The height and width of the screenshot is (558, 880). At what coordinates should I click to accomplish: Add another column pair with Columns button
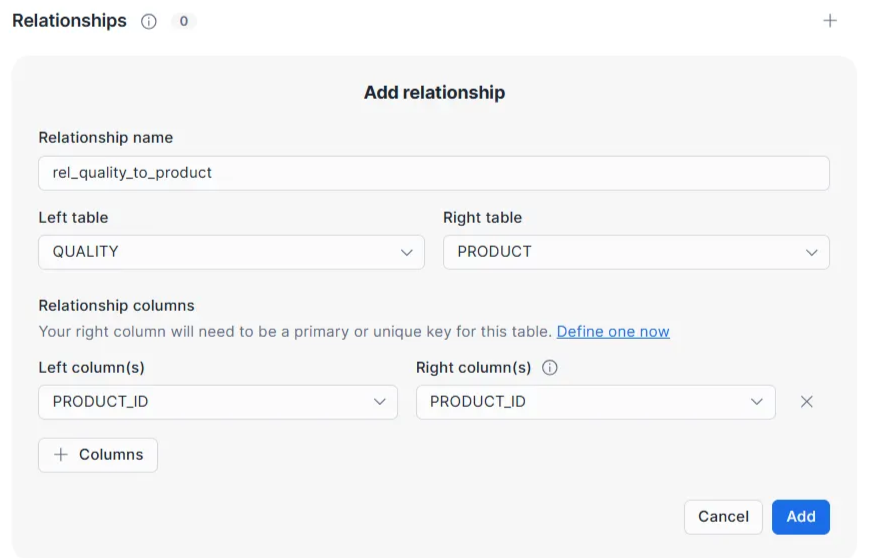[98, 455]
